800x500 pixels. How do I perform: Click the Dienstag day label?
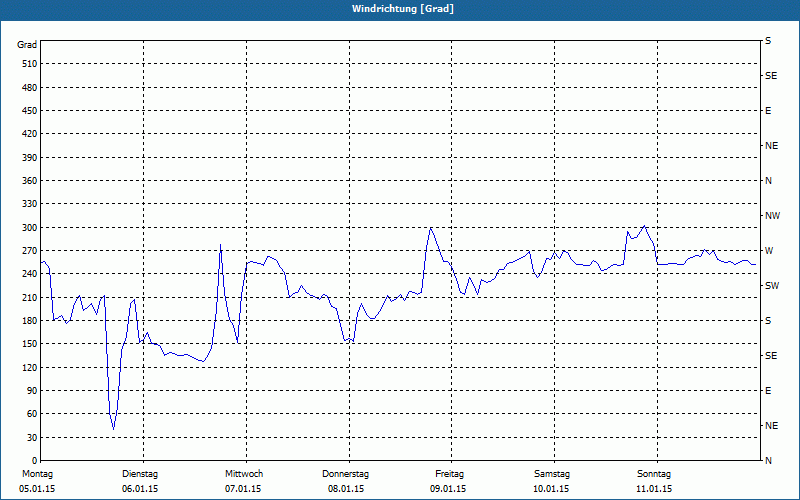(x=140, y=474)
